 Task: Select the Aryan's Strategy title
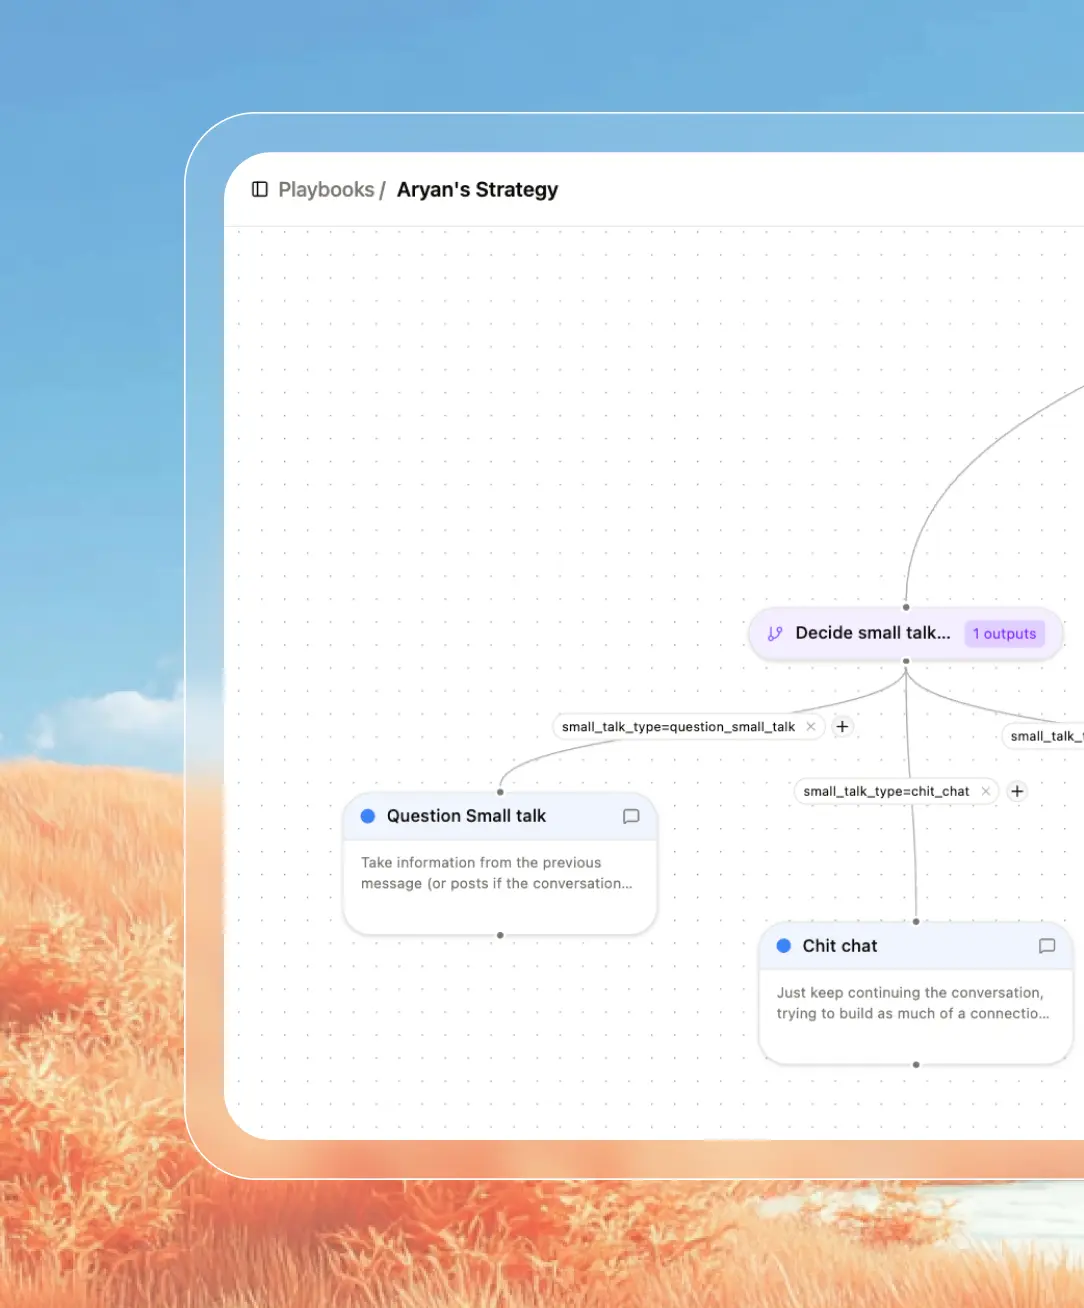(477, 189)
